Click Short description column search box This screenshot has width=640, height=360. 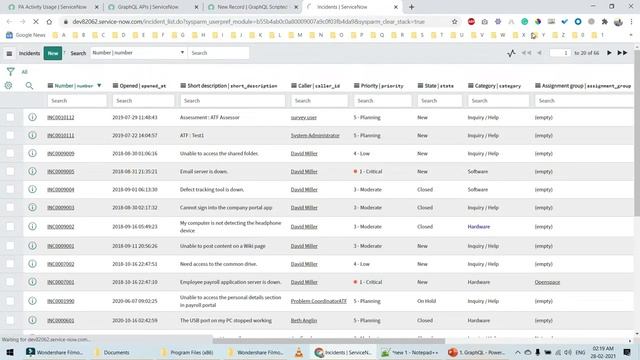(232, 100)
